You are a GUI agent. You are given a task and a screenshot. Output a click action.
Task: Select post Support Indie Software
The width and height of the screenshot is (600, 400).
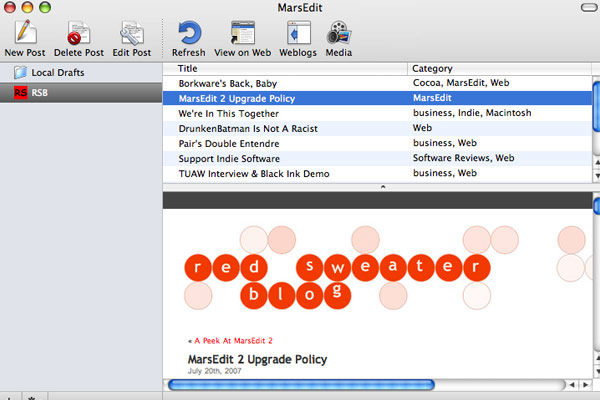pyautogui.click(x=229, y=158)
